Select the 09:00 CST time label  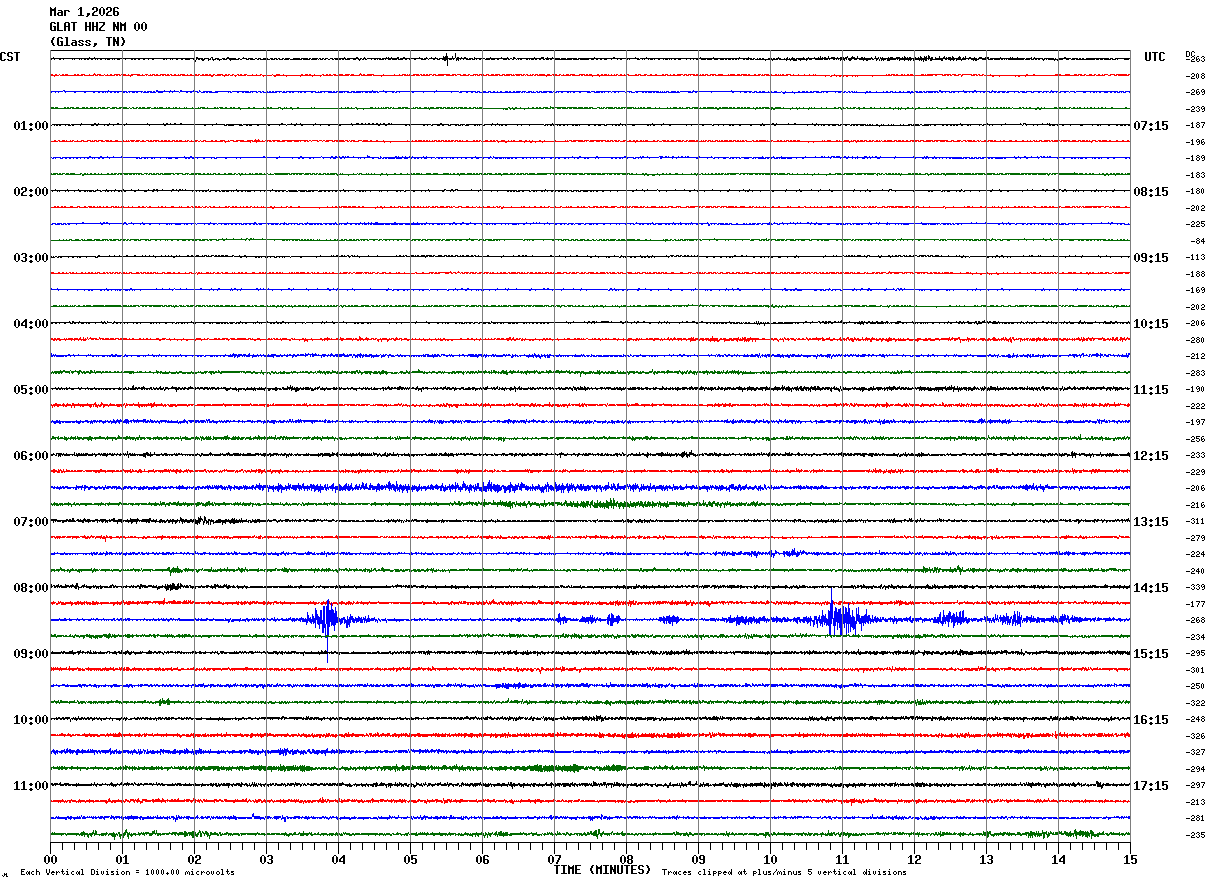pos(31,654)
